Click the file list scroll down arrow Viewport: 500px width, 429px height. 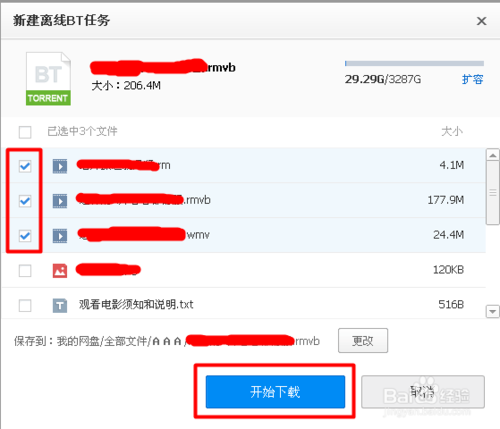(493, 312)
